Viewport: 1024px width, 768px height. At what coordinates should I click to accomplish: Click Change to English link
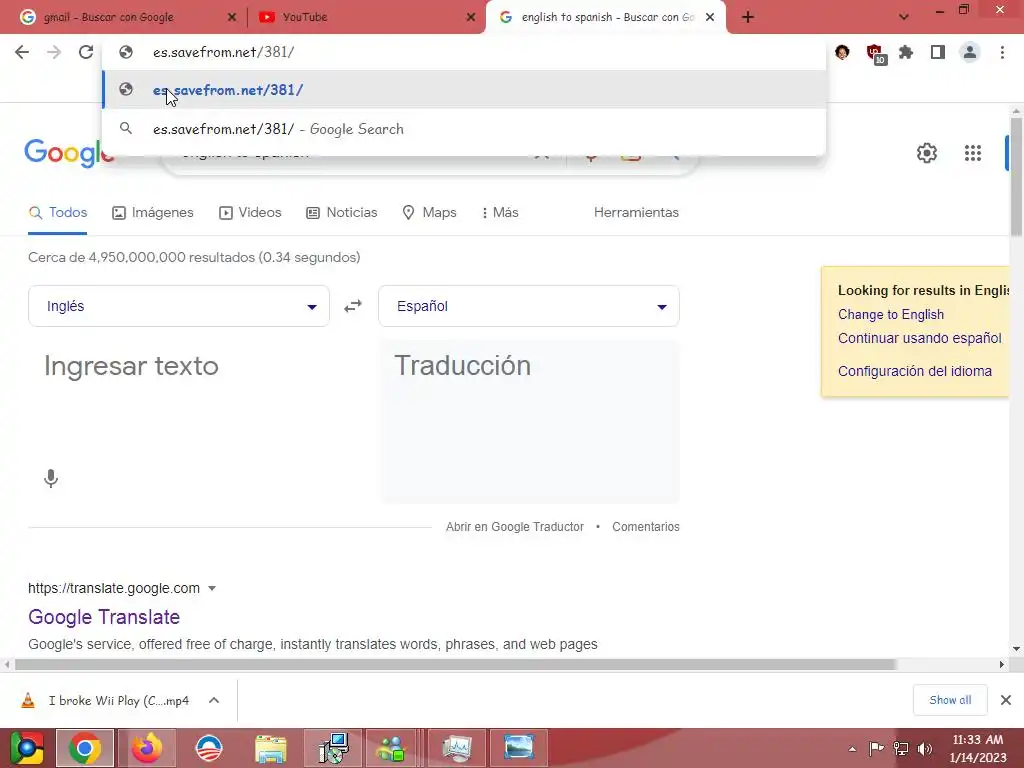tap(891, 315)
